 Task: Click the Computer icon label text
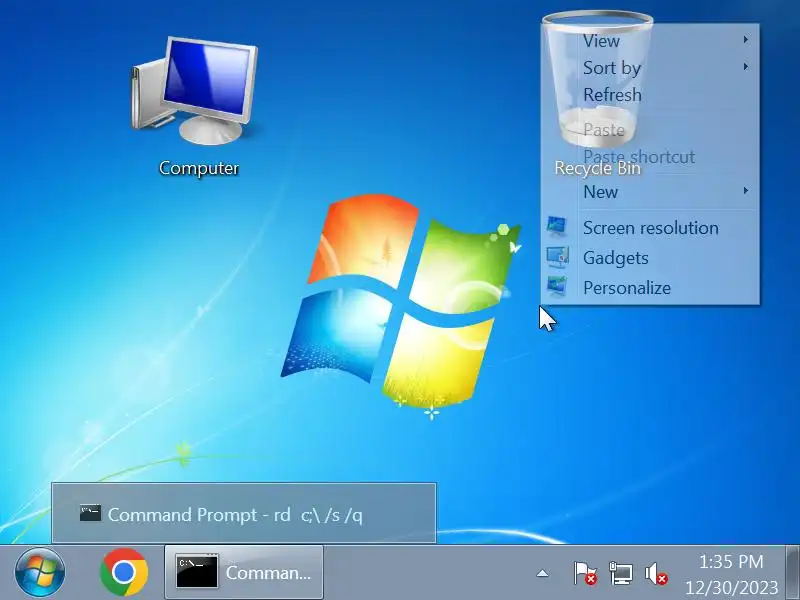[199, 168]
